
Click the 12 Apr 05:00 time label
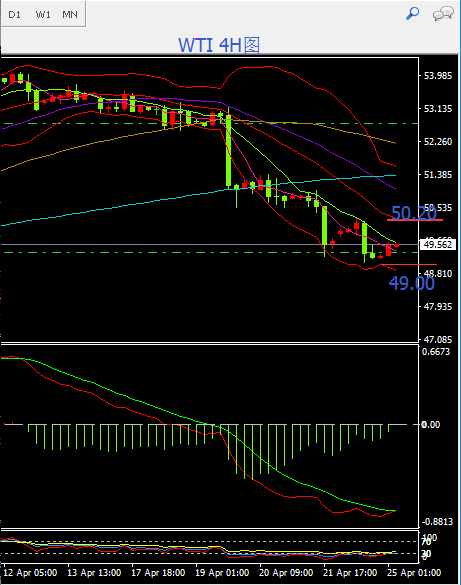pyautogui.click(x=30, y=573)
